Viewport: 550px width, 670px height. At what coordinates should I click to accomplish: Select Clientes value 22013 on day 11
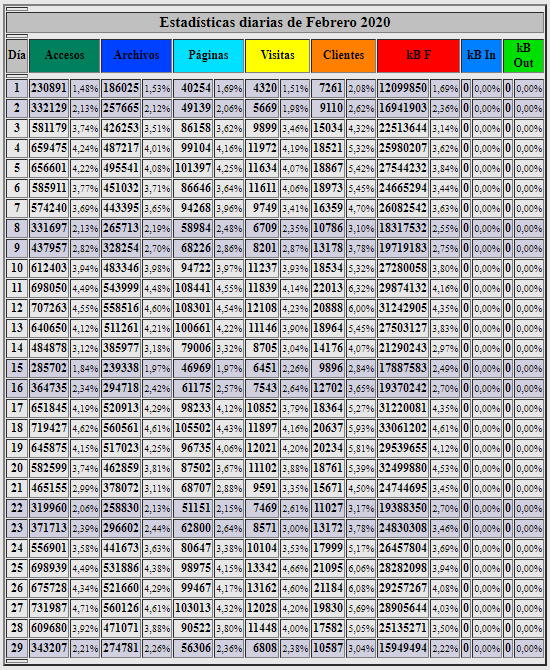point(328,288)
